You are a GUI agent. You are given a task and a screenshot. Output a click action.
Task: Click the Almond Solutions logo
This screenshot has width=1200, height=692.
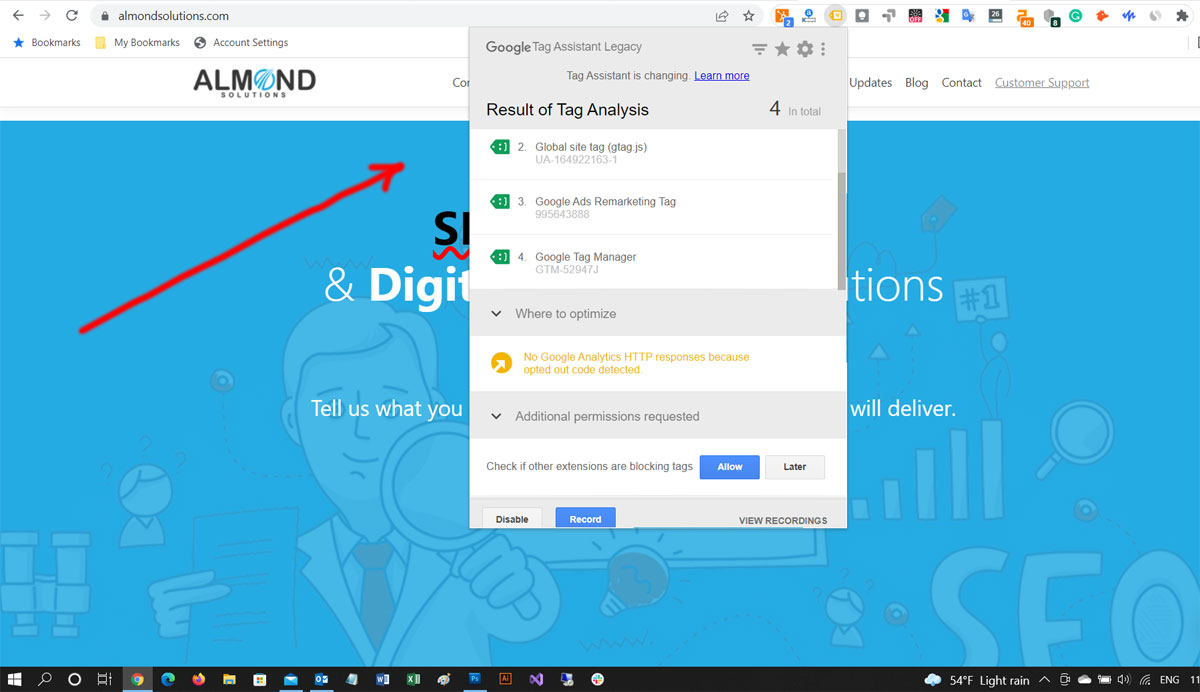tap(254, 82)
